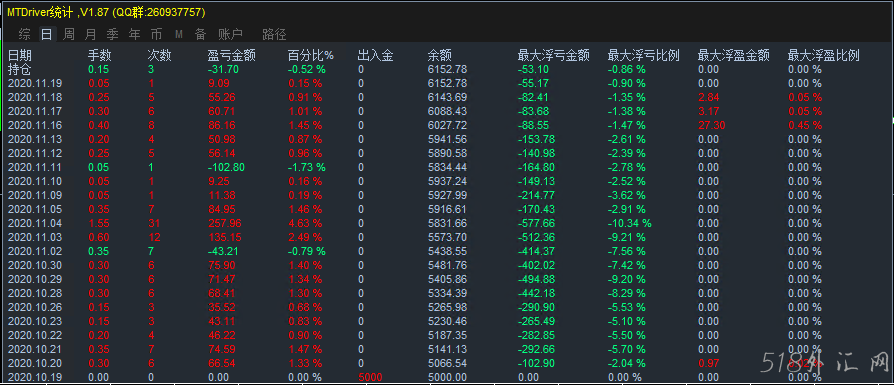Open the 备 notes tab
894x385 pixels.
tap(201, 34)
